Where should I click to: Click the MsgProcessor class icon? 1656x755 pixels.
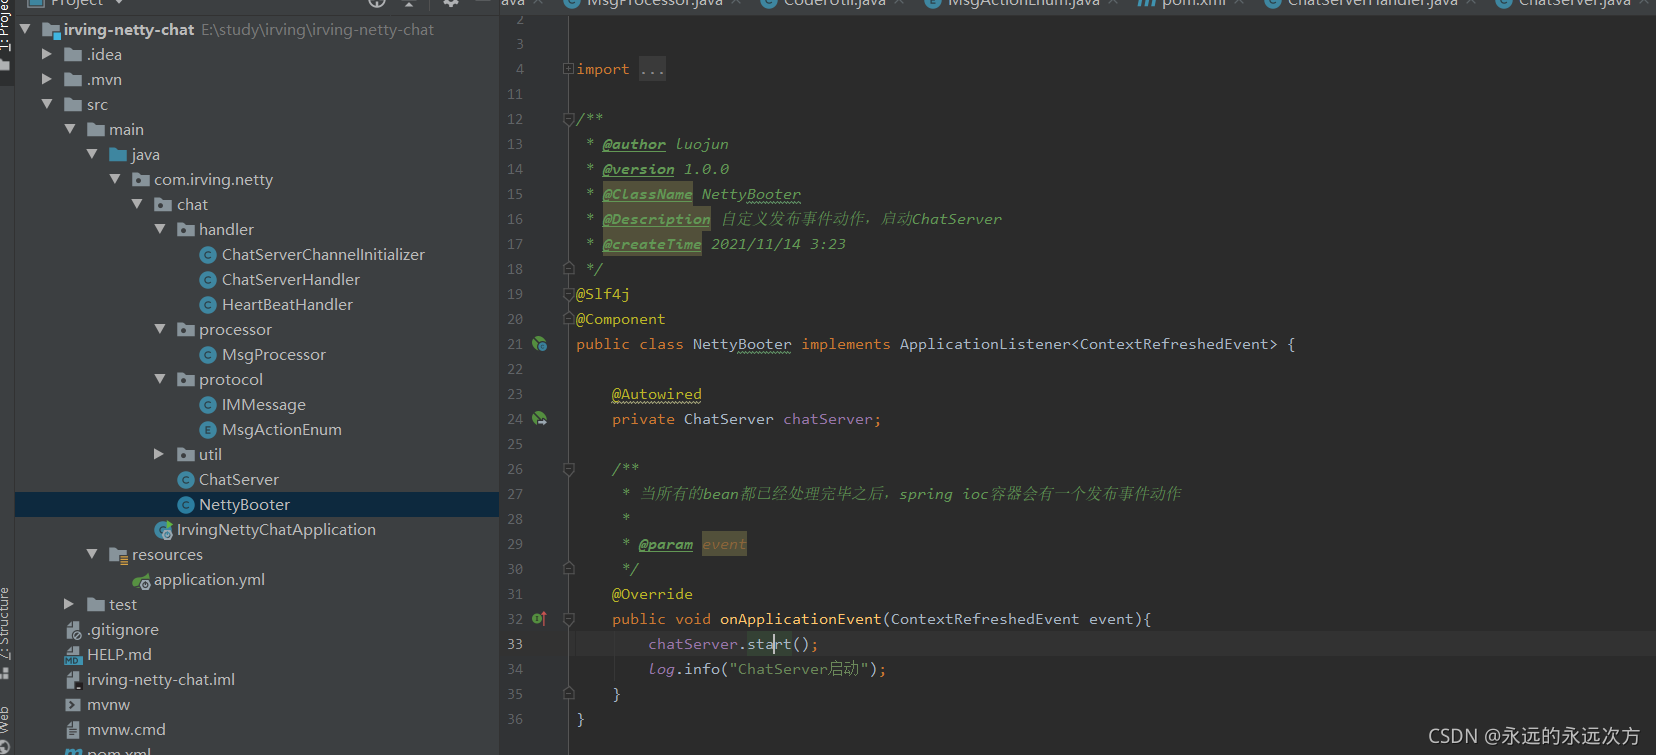208,355
